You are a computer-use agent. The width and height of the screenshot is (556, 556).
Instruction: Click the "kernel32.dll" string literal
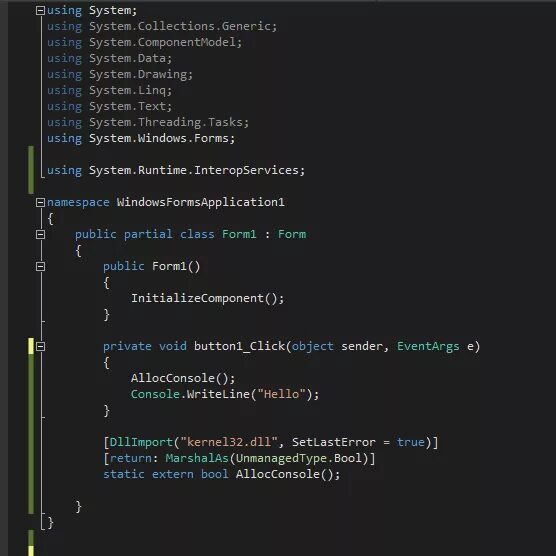pyautogui.click(x=229, y=443)
